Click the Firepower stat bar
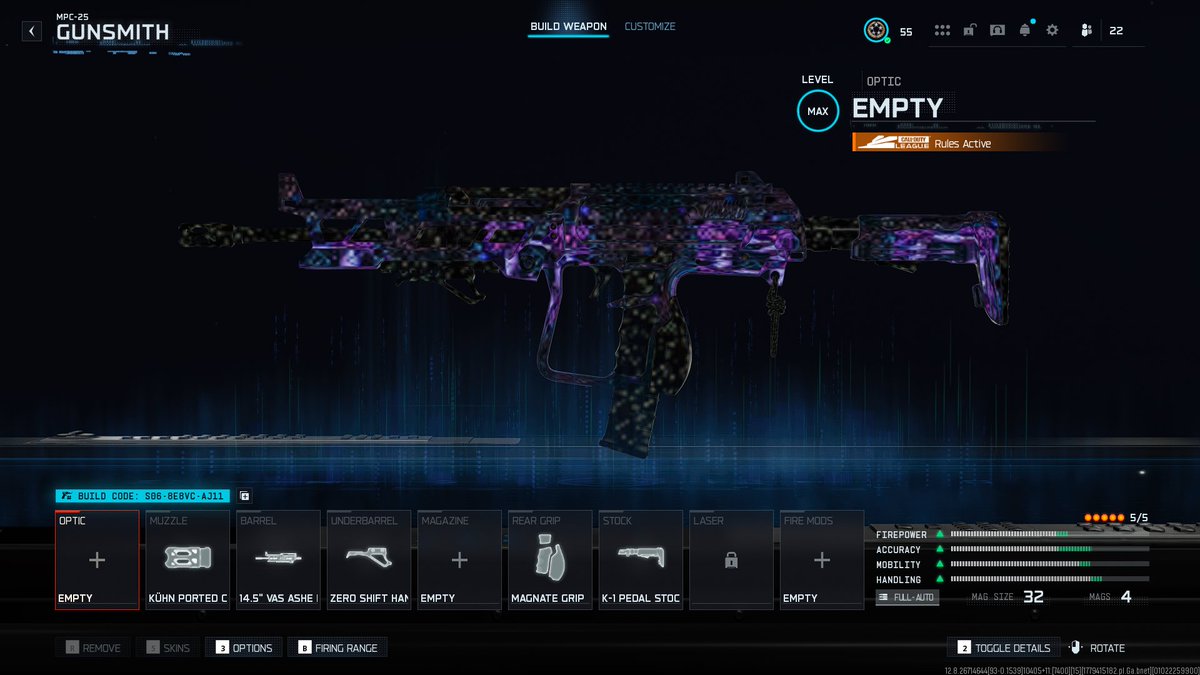 (1049, 535)
